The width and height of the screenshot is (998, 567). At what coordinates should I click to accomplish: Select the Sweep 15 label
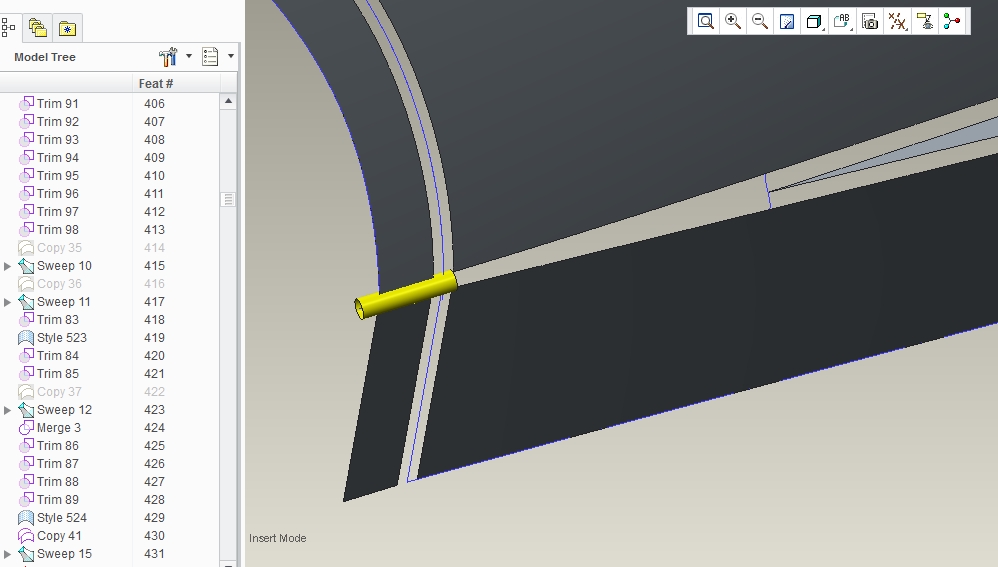tap(64, 554)
